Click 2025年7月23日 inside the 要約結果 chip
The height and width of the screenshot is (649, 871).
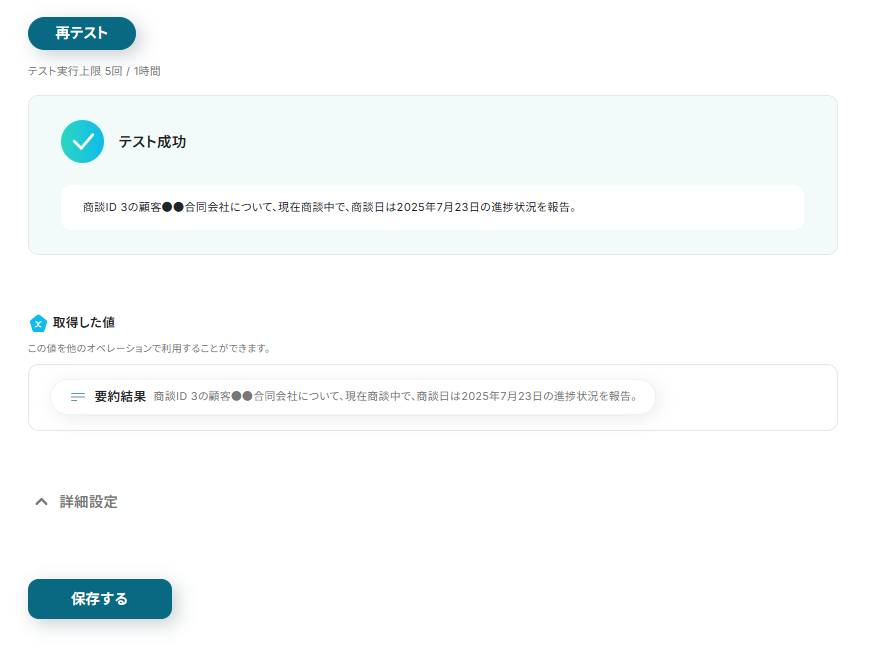[x=502, y=396]
